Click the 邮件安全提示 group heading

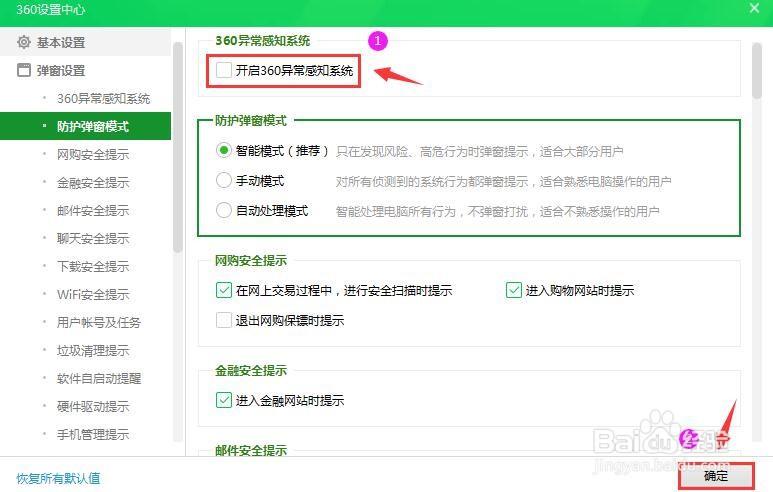click(251, 450)
